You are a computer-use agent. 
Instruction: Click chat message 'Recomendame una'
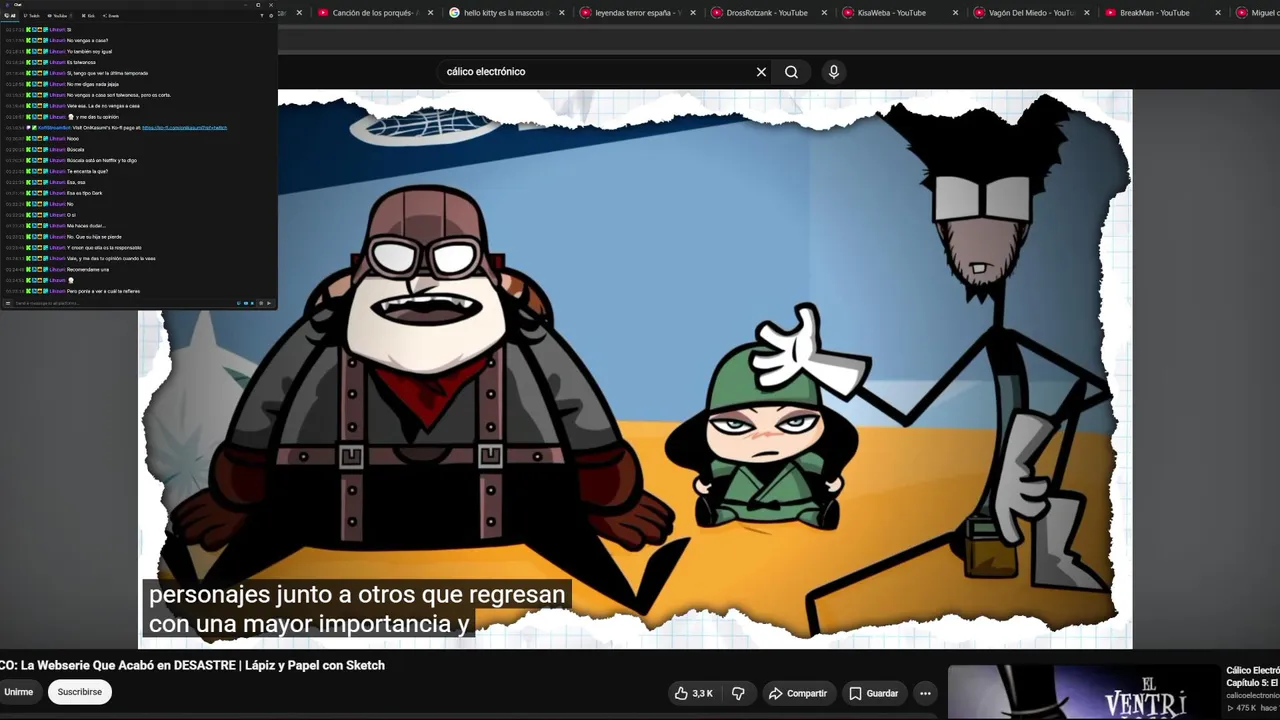coord(88,269)
